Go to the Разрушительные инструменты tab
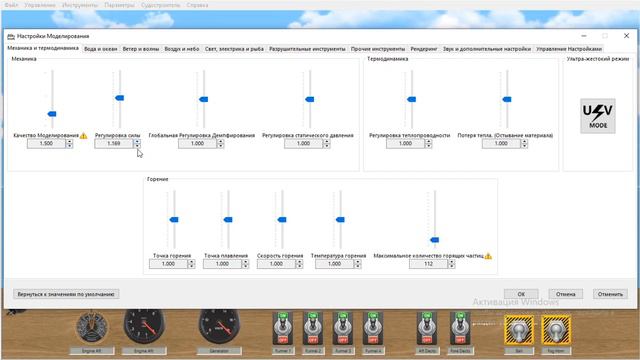This screenshot has width=640, height=360. coord(307,49)
